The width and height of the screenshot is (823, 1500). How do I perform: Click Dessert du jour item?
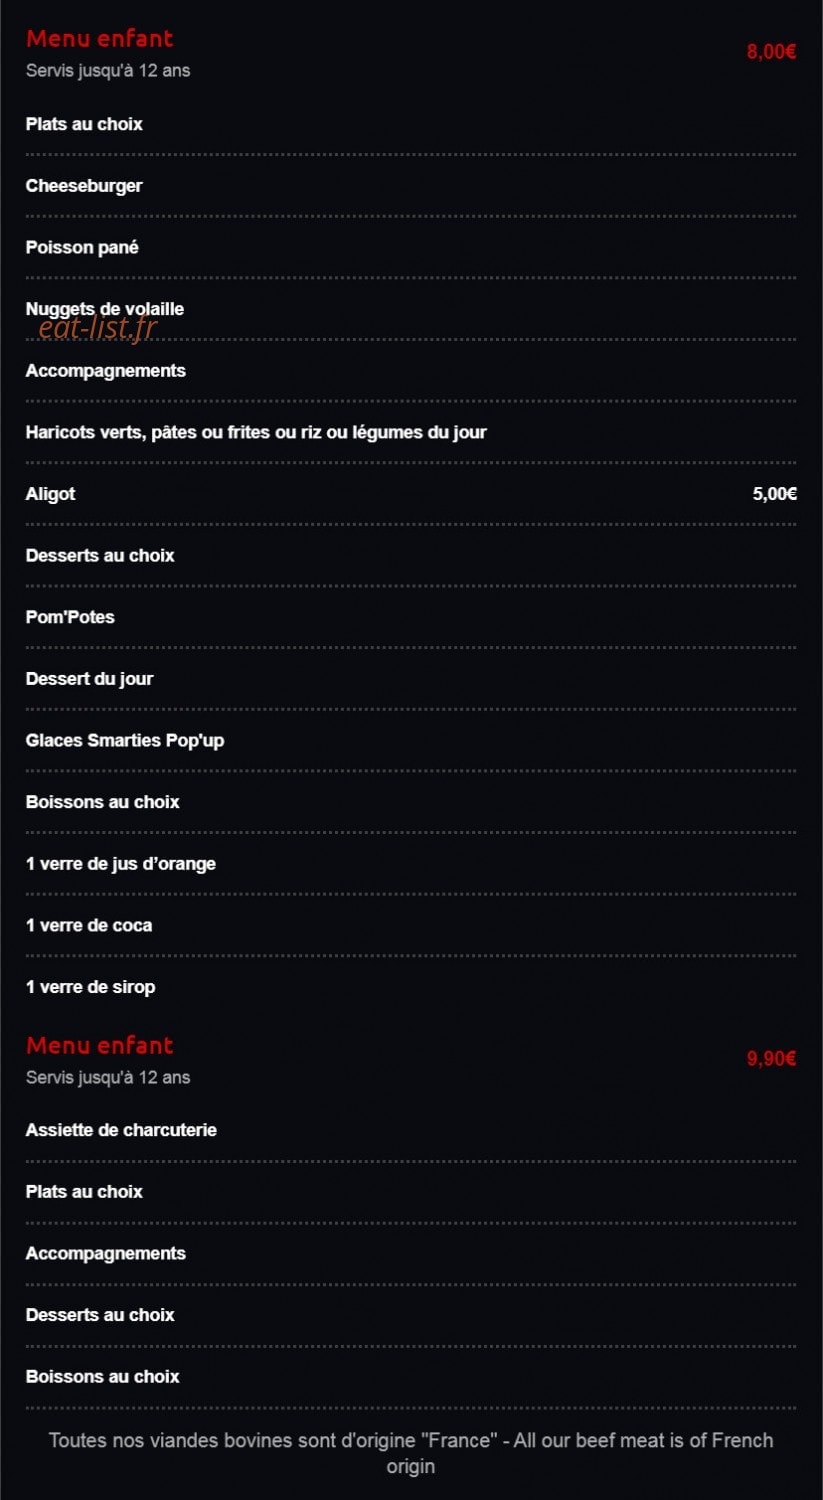pos(89,679)
